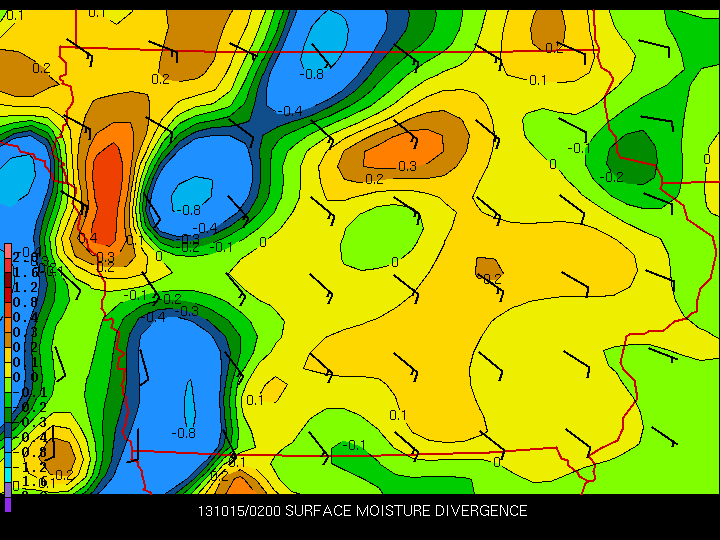This screenshot has width=720, height=540.
Task: Click the -0.8 label near bottom edge
Action: point(184,433)
